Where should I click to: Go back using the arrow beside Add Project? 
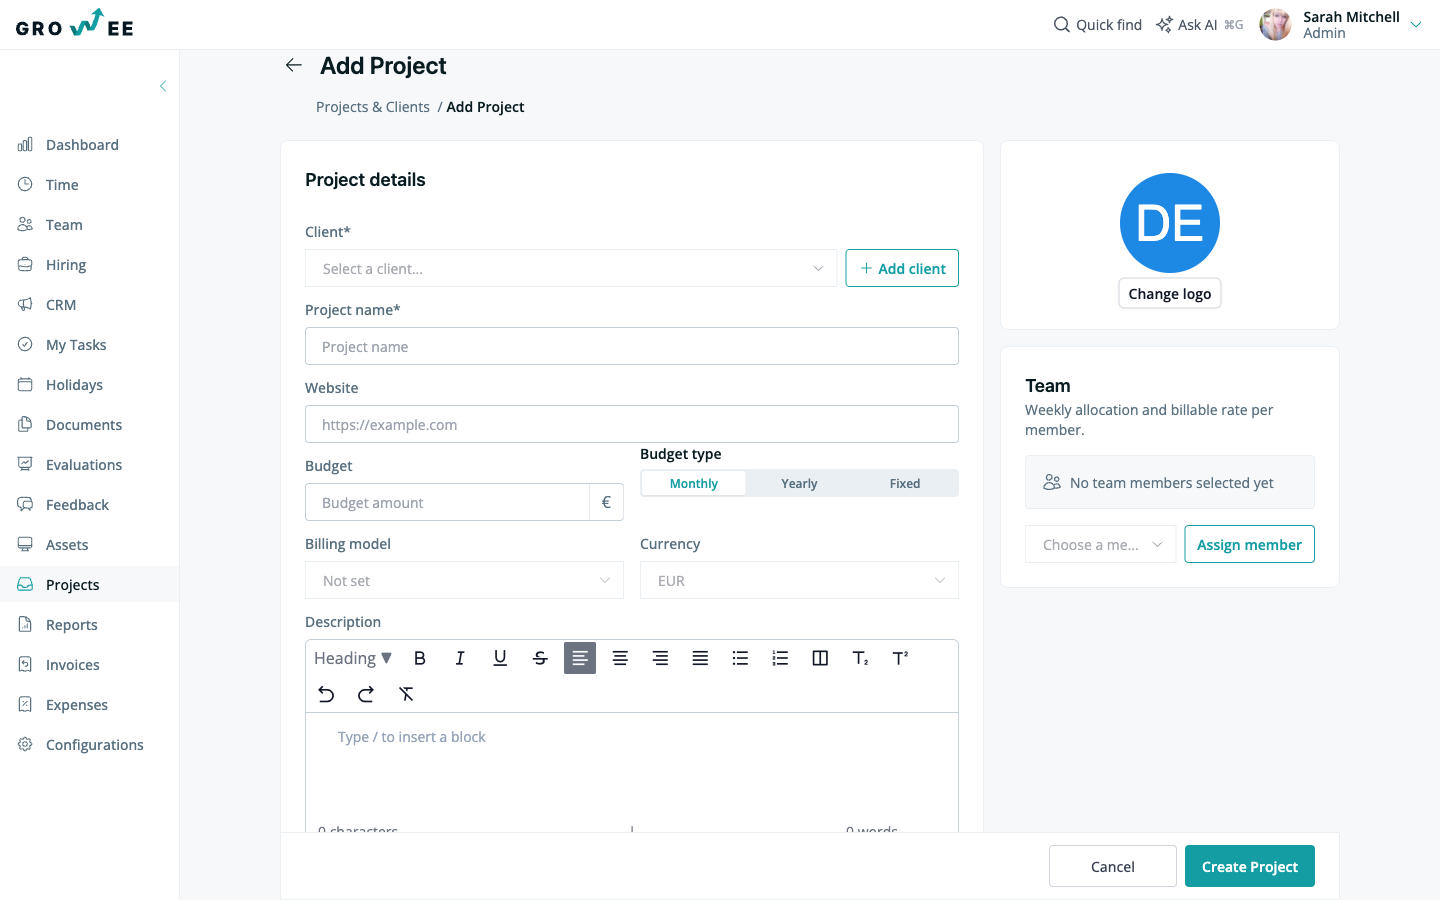pos(293,65)
